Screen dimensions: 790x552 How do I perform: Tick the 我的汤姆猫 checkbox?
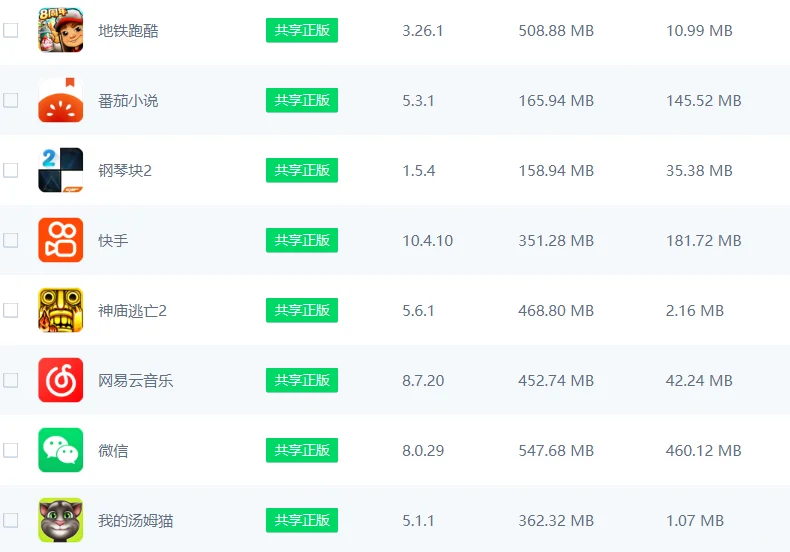pos(11,520)
